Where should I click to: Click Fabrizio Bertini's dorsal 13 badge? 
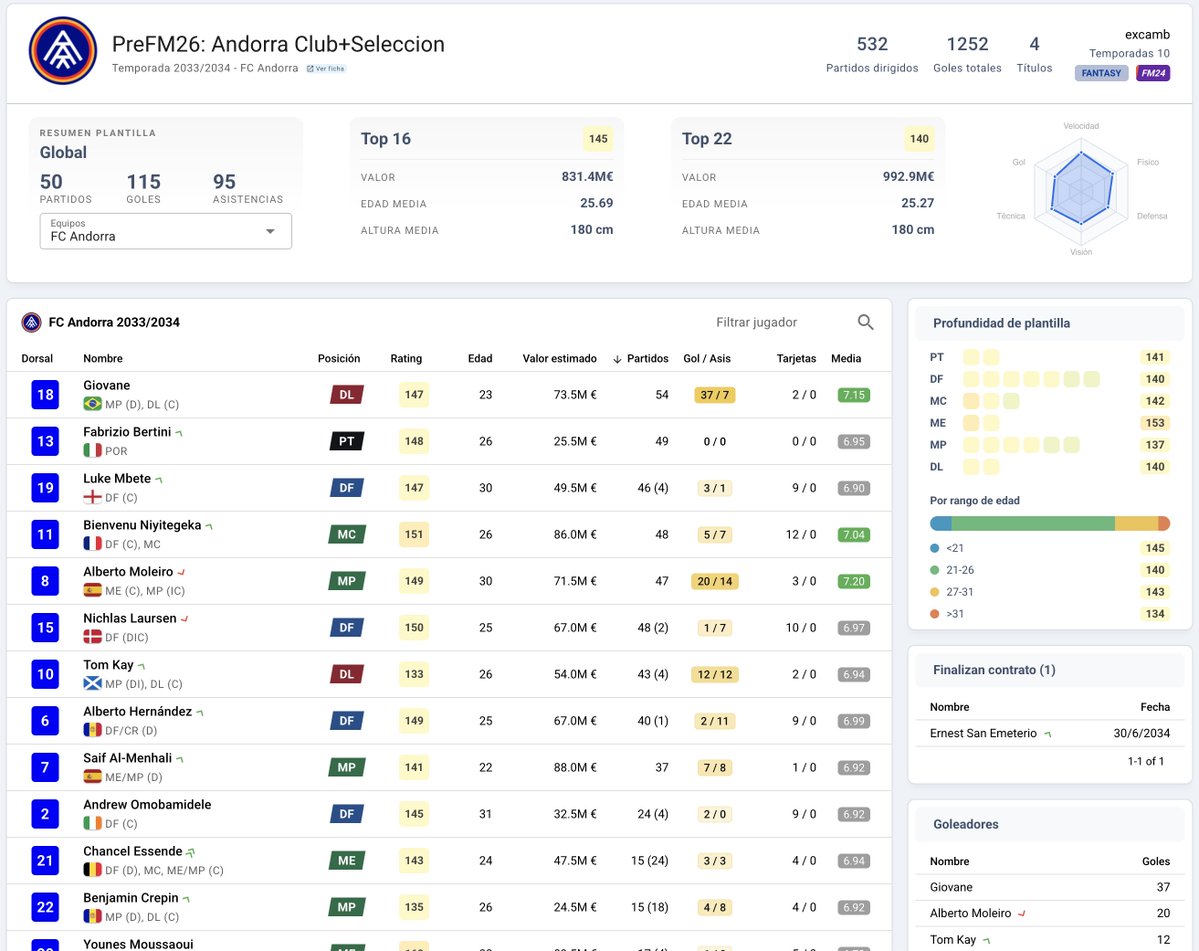[45, 442]
